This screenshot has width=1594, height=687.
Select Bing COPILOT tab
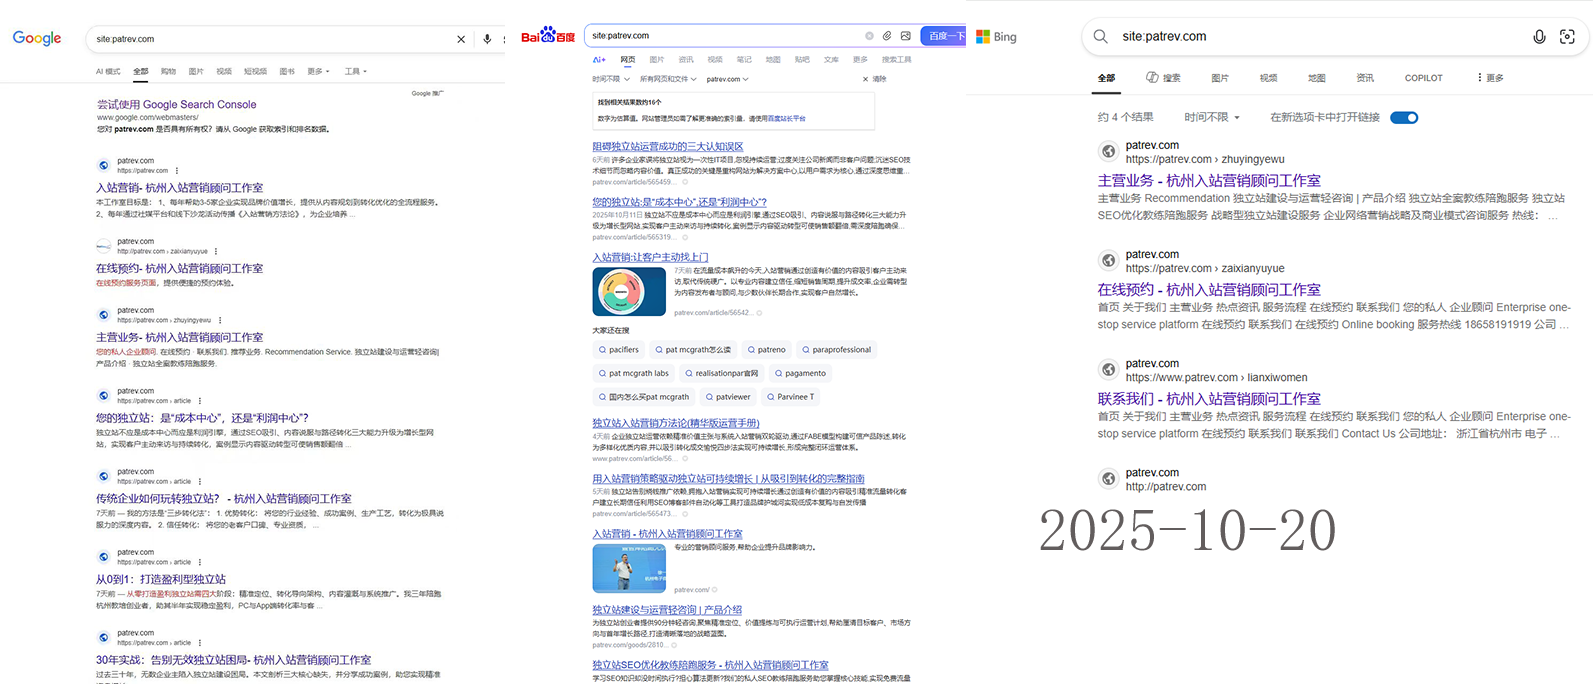coord(1423,78)
